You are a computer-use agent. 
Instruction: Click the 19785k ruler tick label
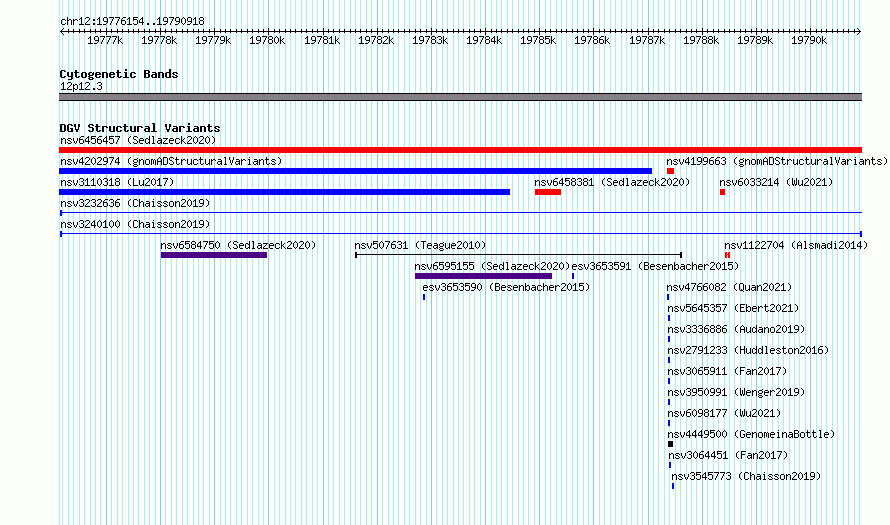coord(538,40)
